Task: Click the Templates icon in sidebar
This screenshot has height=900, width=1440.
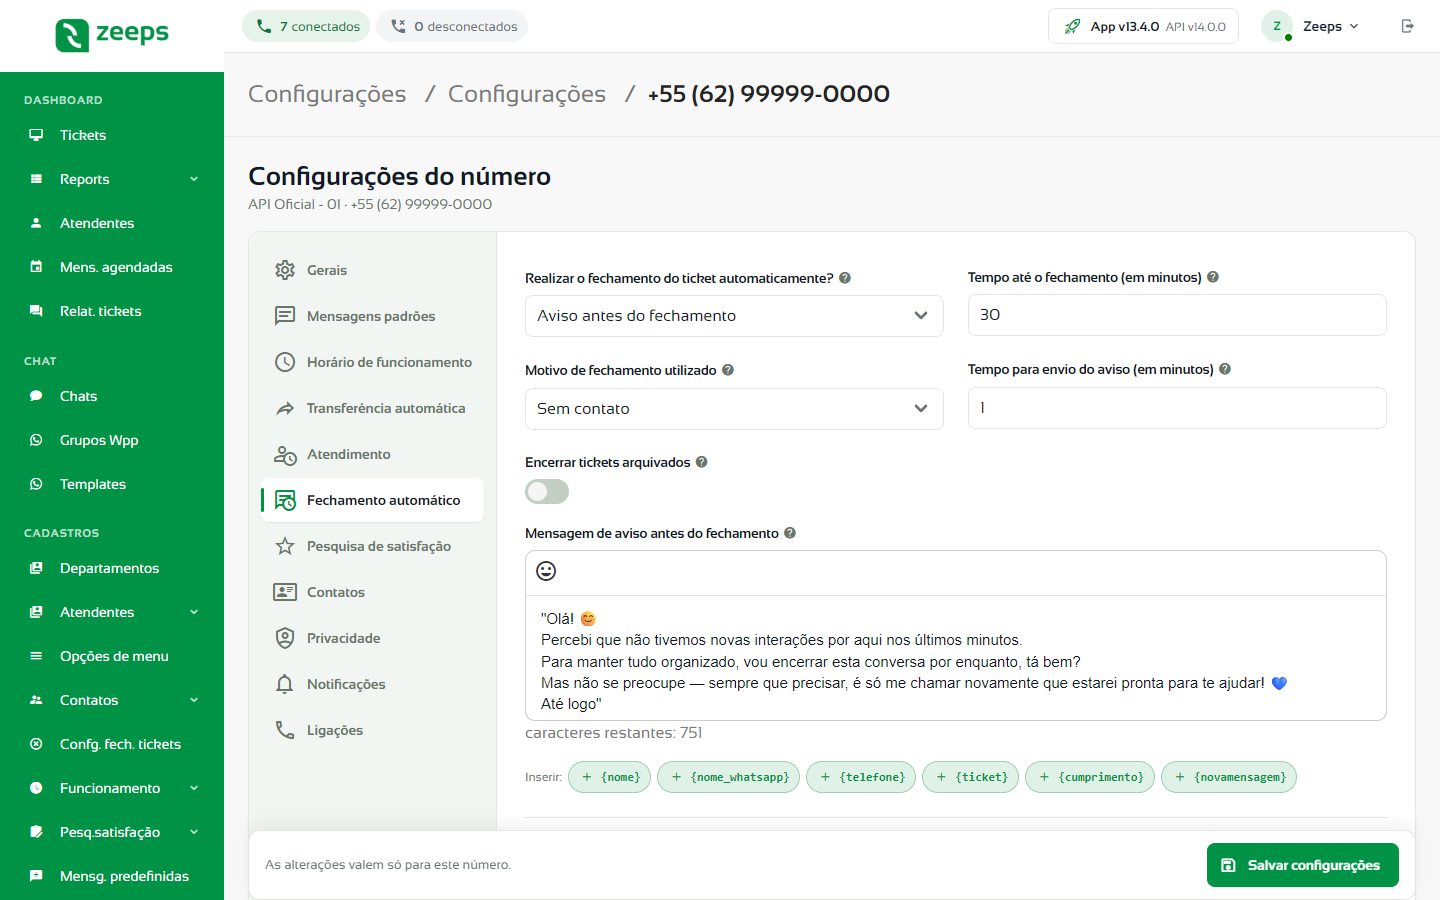Action: tap(36, 484)
